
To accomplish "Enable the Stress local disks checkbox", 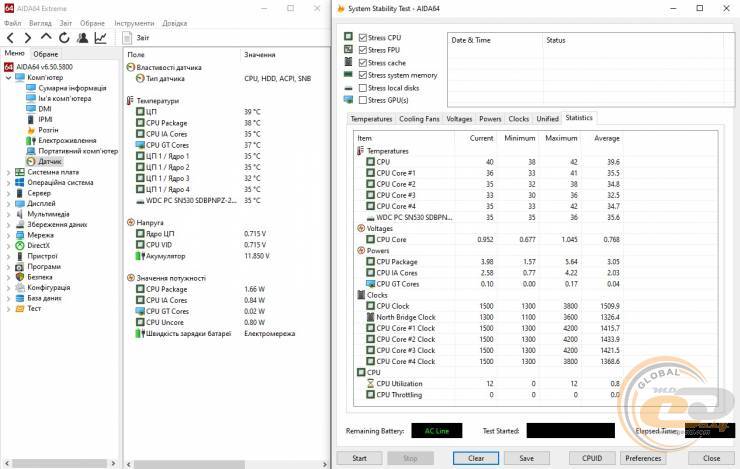I will (x=362, y=88).
